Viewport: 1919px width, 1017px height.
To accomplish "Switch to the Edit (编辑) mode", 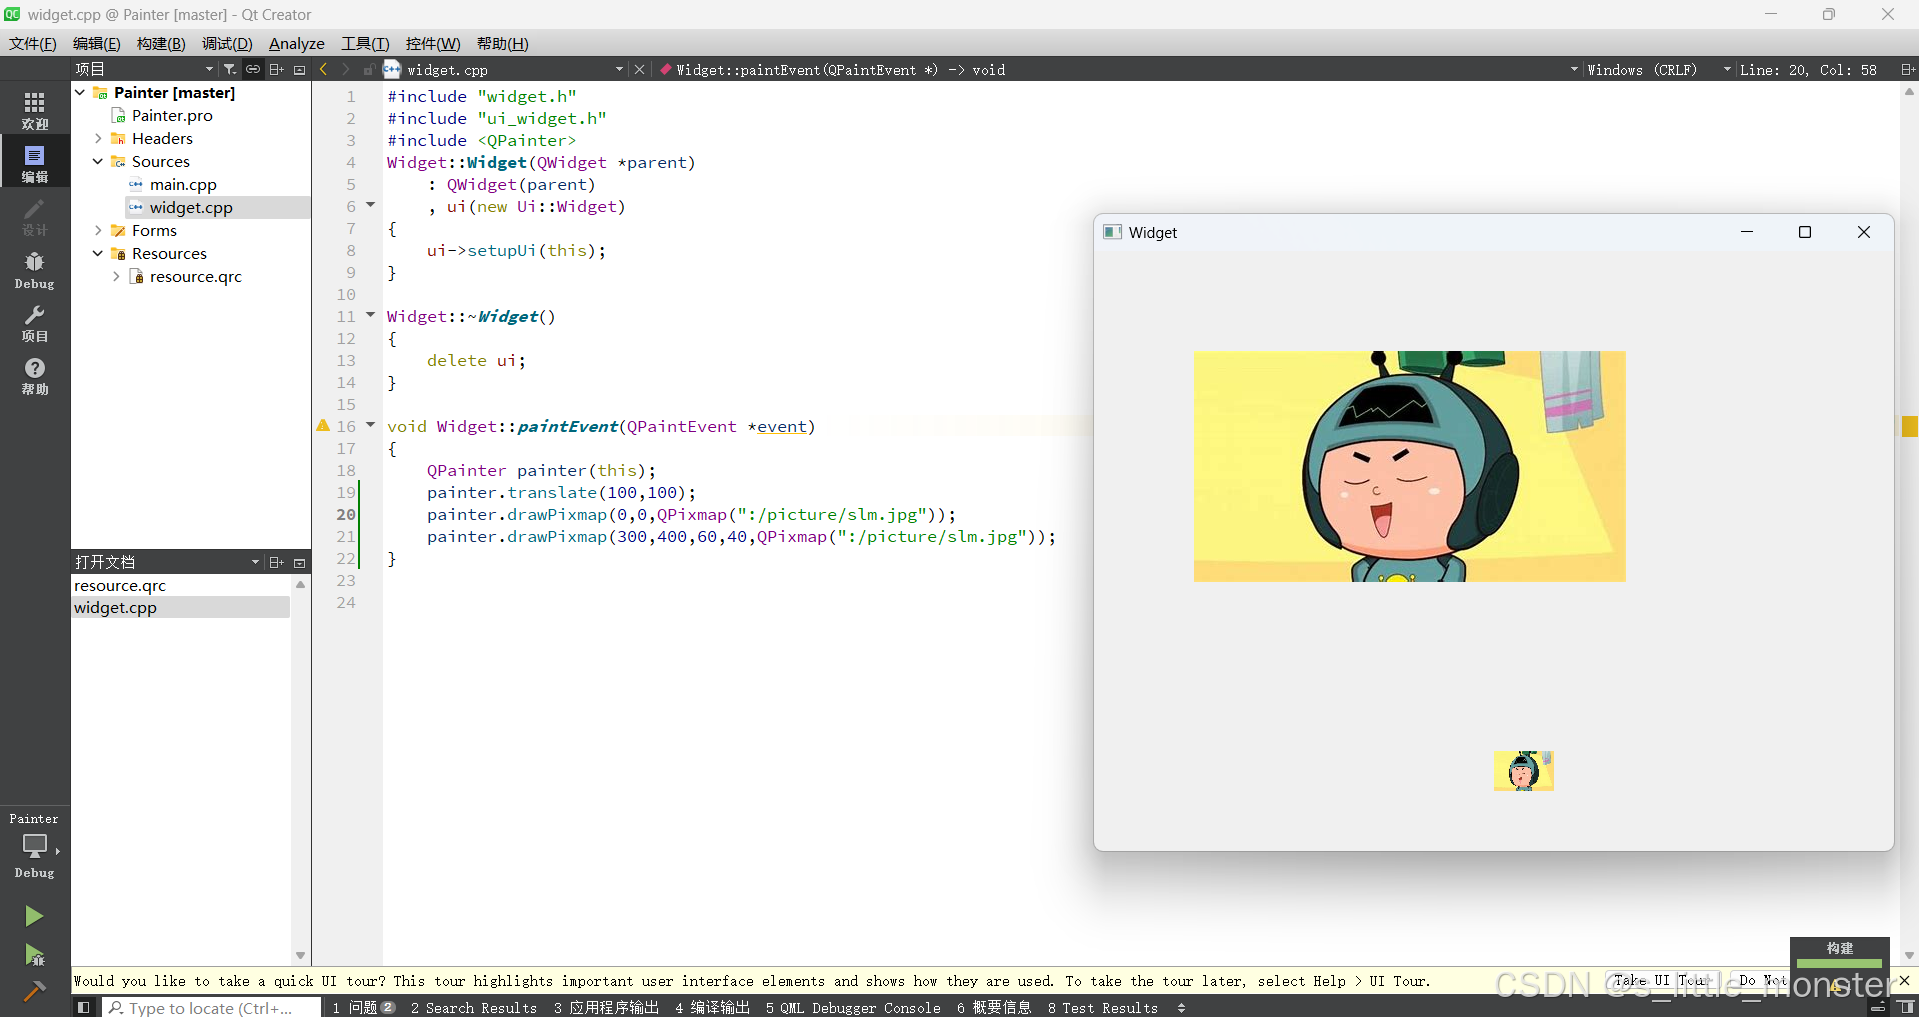I will (35, 163).
